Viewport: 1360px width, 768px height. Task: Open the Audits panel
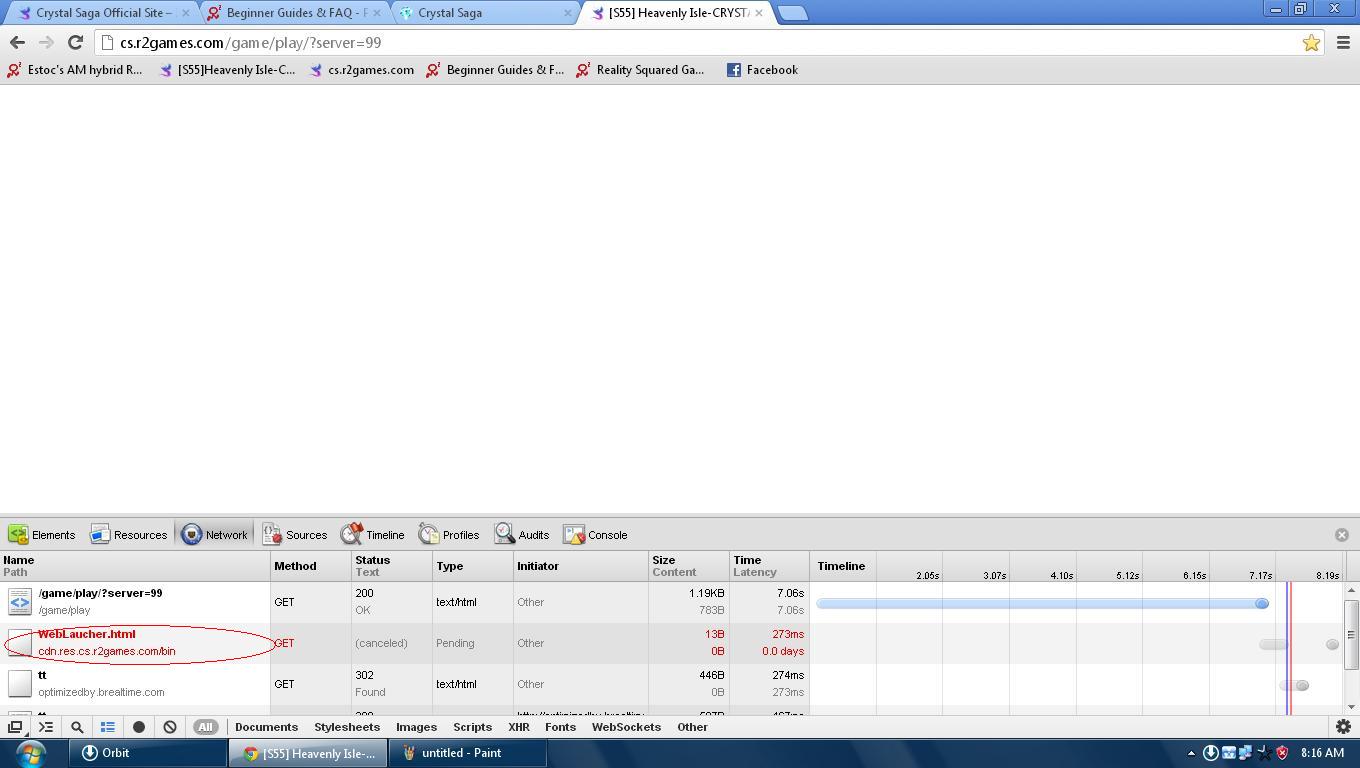pos(522,535)
